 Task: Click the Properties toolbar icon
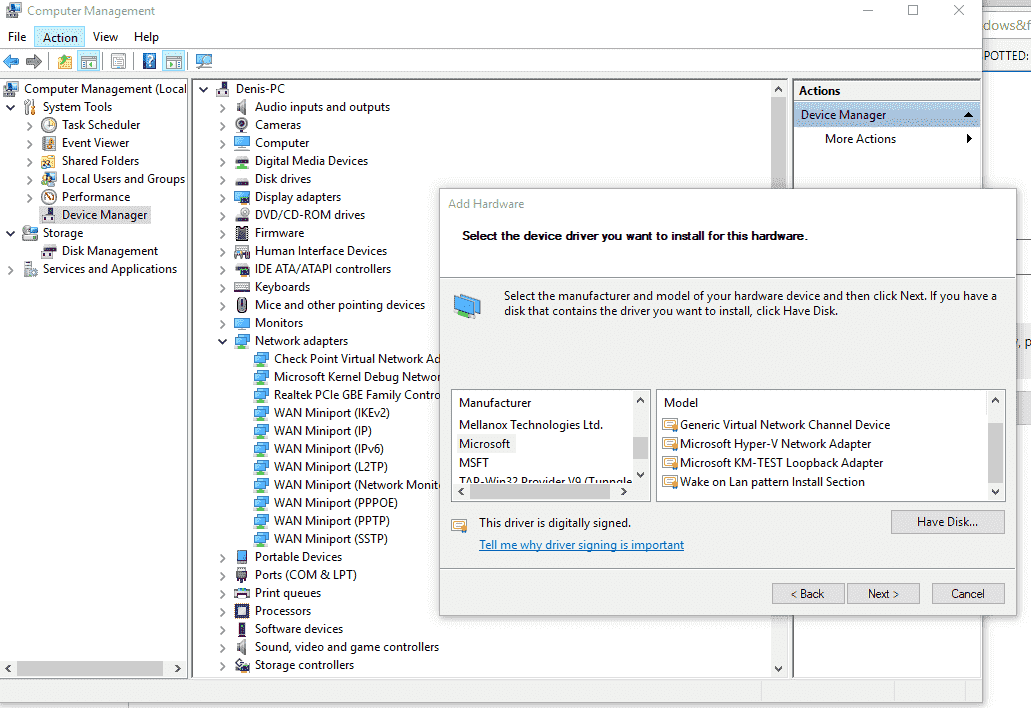click(x=118, y=62)
